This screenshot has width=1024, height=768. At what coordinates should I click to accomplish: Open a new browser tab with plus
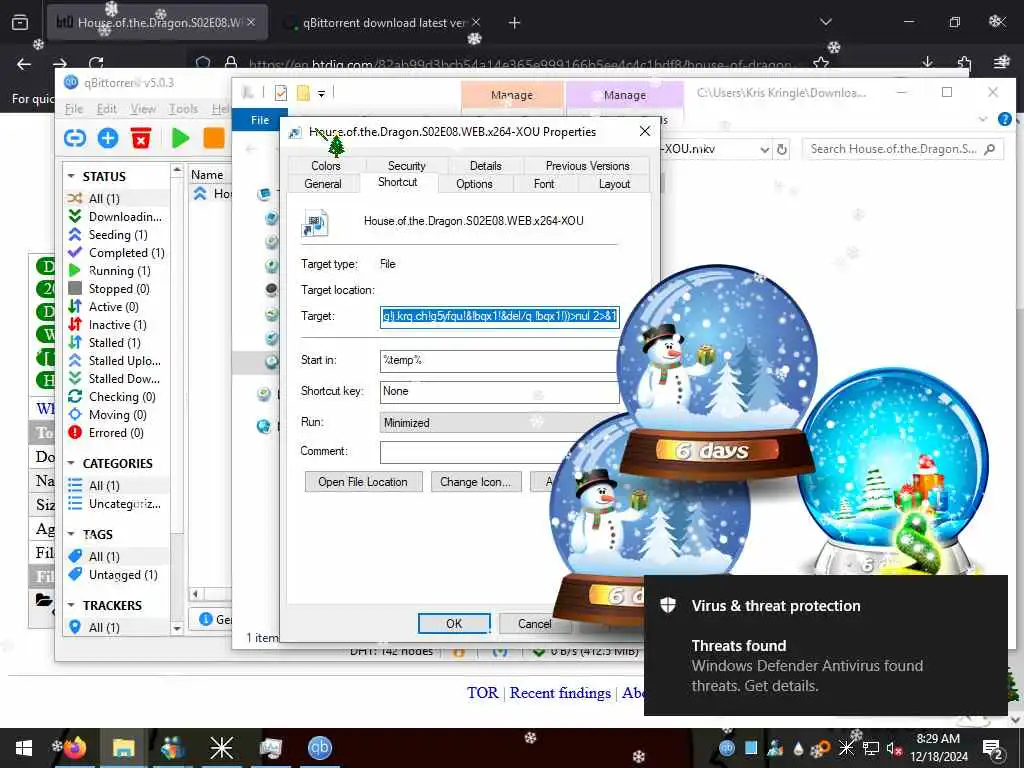click(515, 23)
